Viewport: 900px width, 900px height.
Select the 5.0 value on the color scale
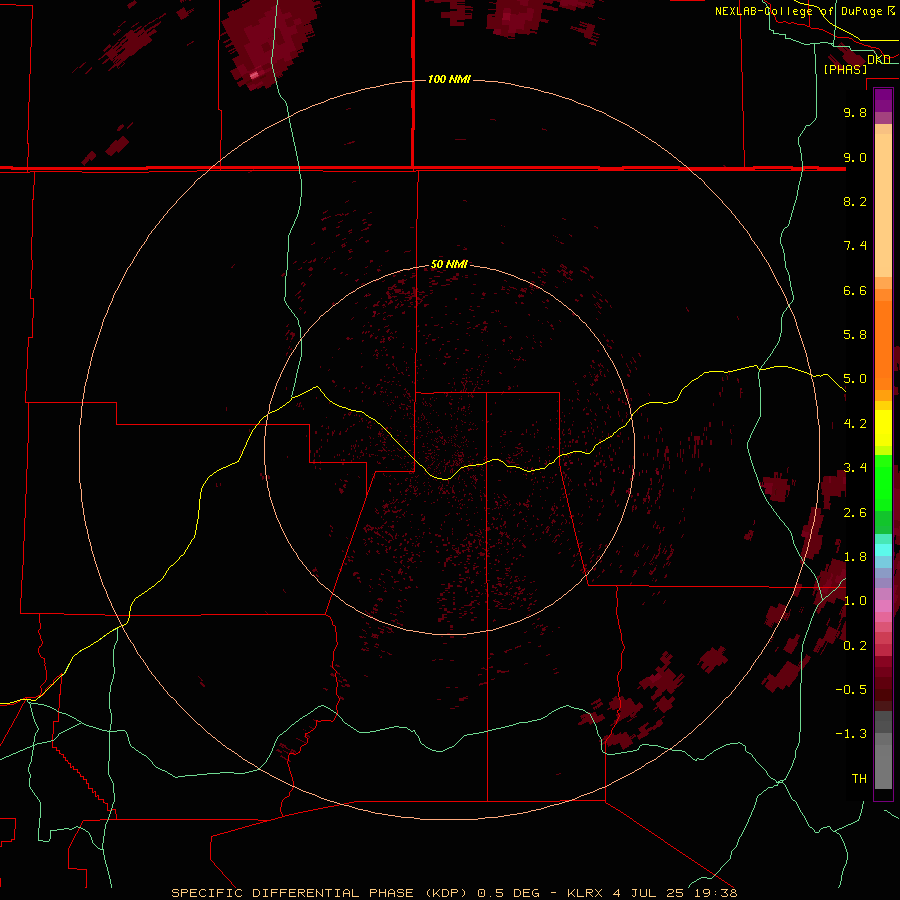point(855,379)
